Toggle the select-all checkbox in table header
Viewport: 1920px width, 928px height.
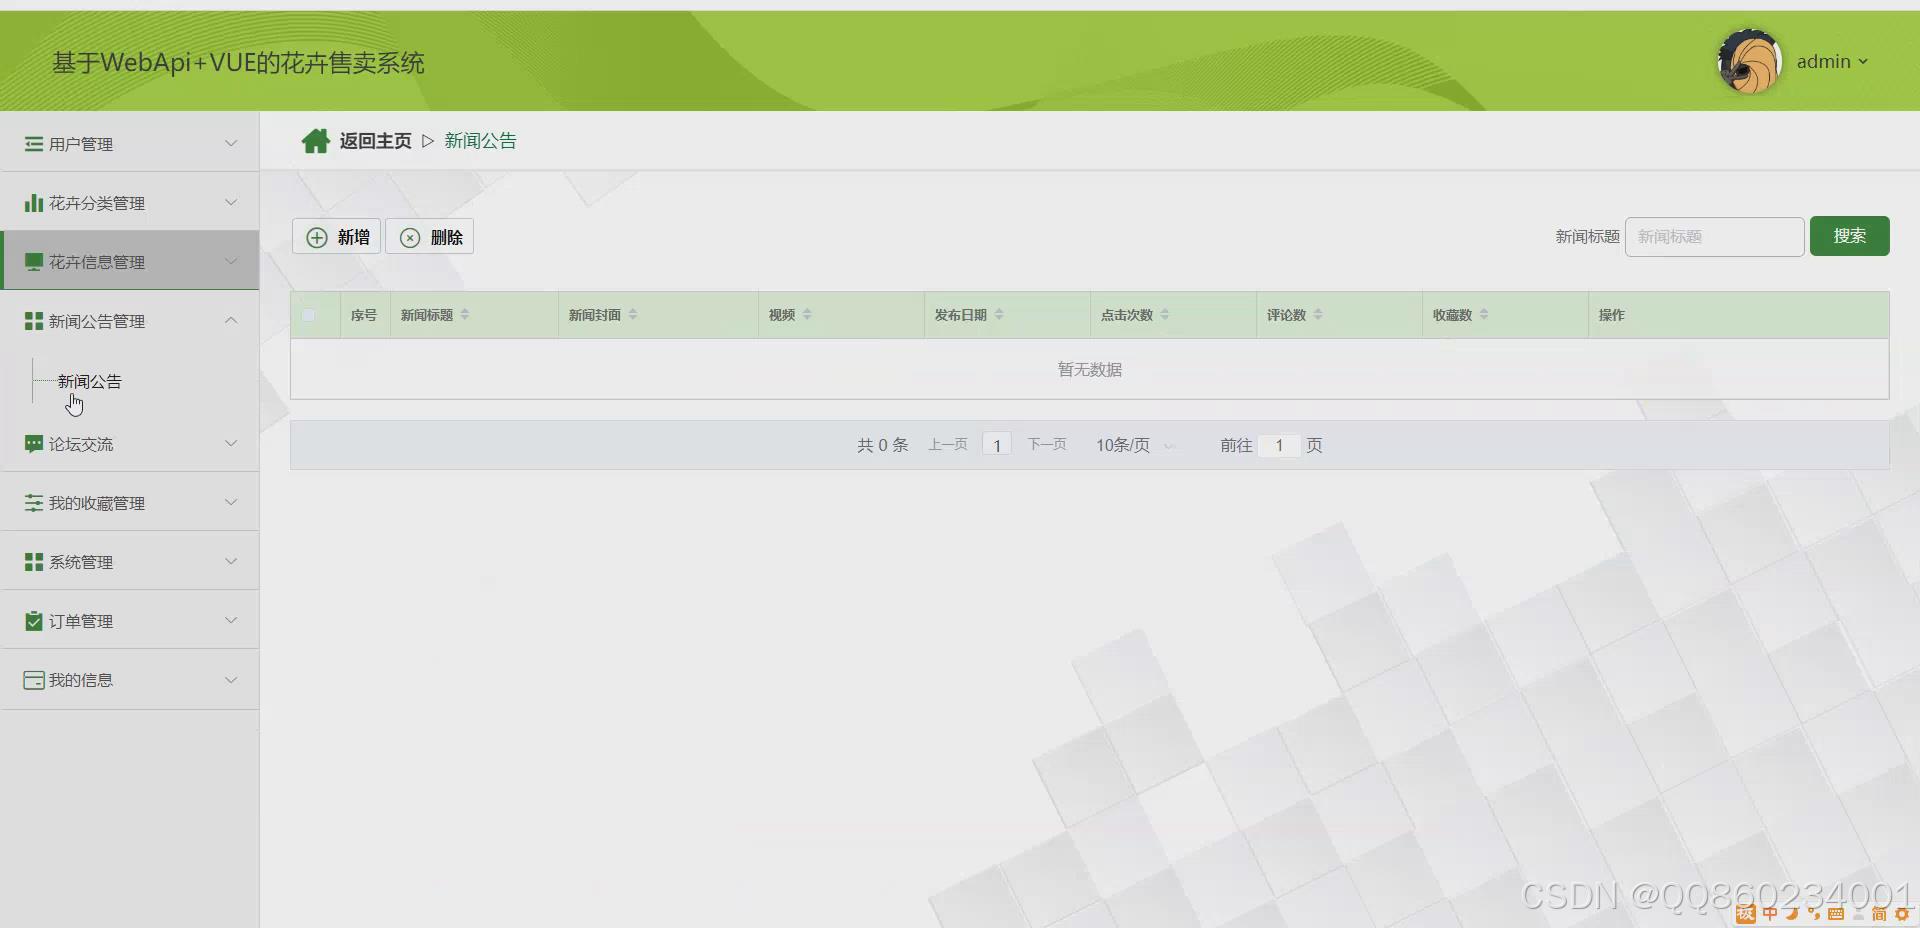[309, 315]
